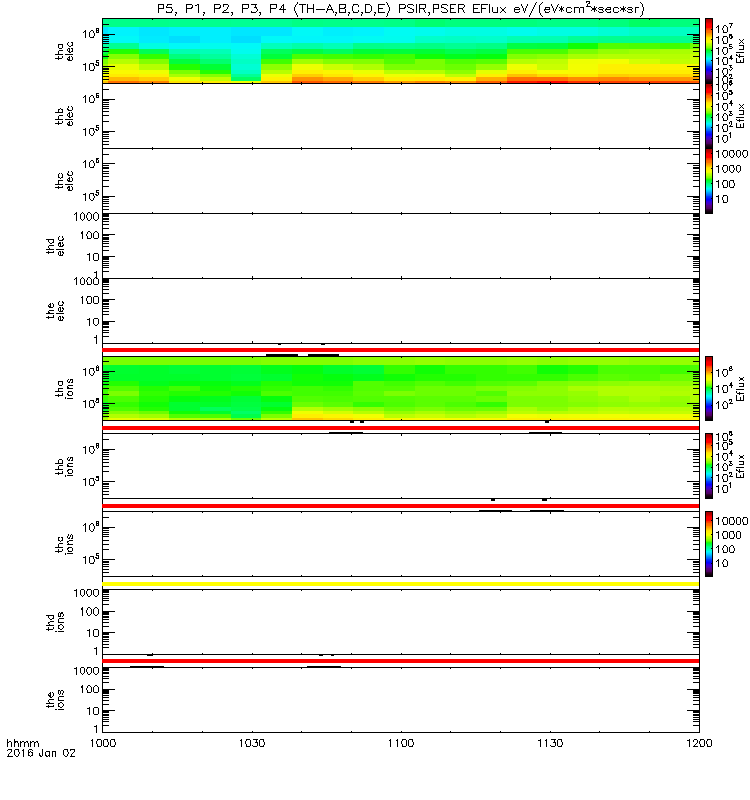
Task: Select the 1030 time axis label
Action: 252,743
